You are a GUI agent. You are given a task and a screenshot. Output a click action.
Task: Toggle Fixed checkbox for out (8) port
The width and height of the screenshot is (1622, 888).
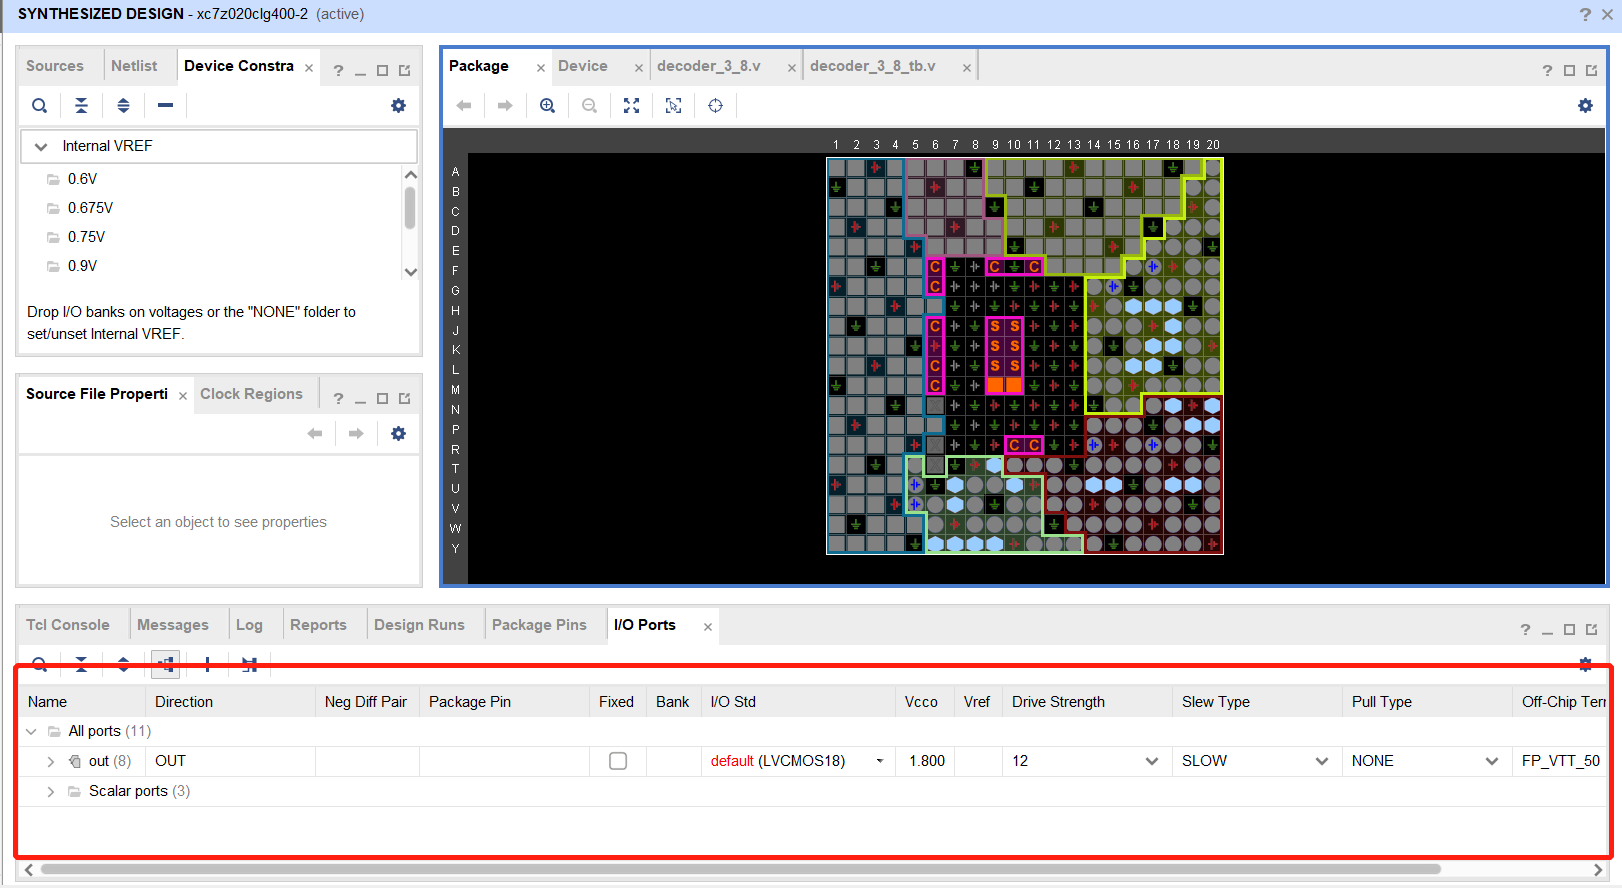tap(618, 761)
